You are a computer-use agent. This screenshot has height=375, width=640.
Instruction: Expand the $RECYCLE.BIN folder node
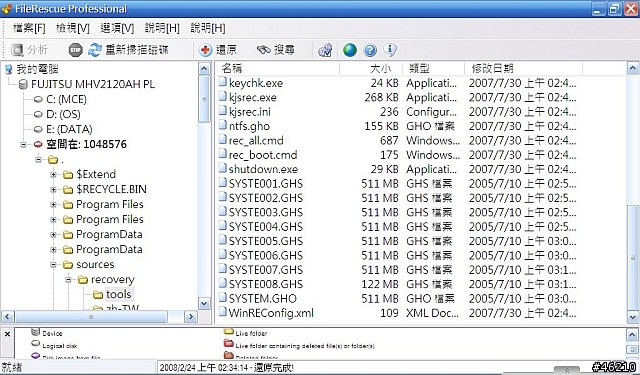coord(53,190)
